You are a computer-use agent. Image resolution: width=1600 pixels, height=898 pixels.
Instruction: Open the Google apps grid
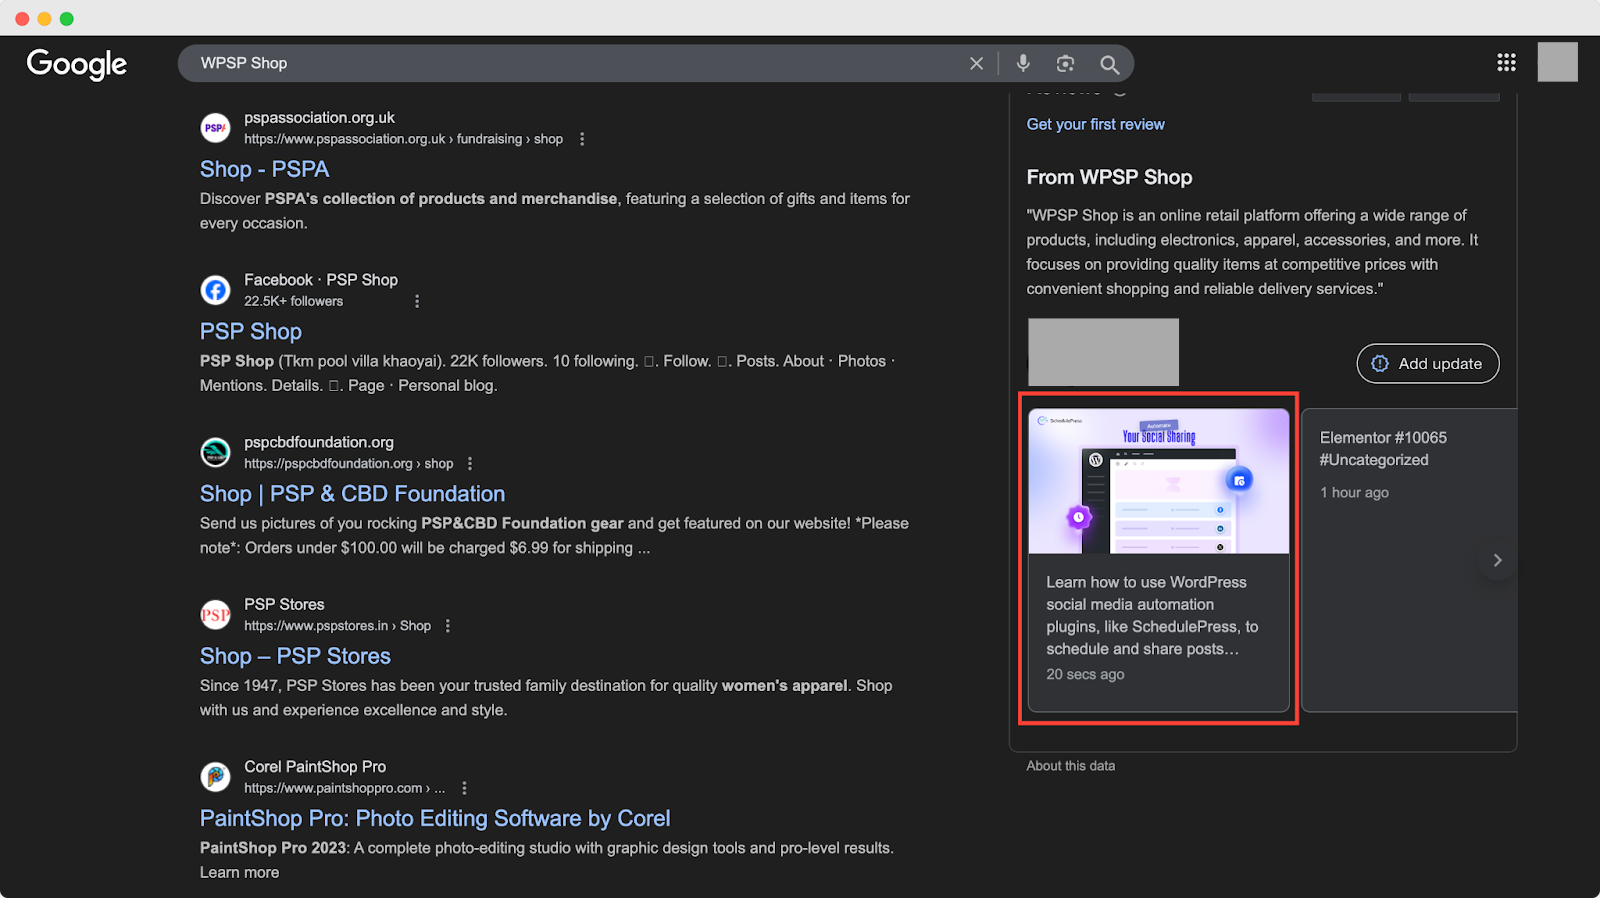[x=1506, y=62]
